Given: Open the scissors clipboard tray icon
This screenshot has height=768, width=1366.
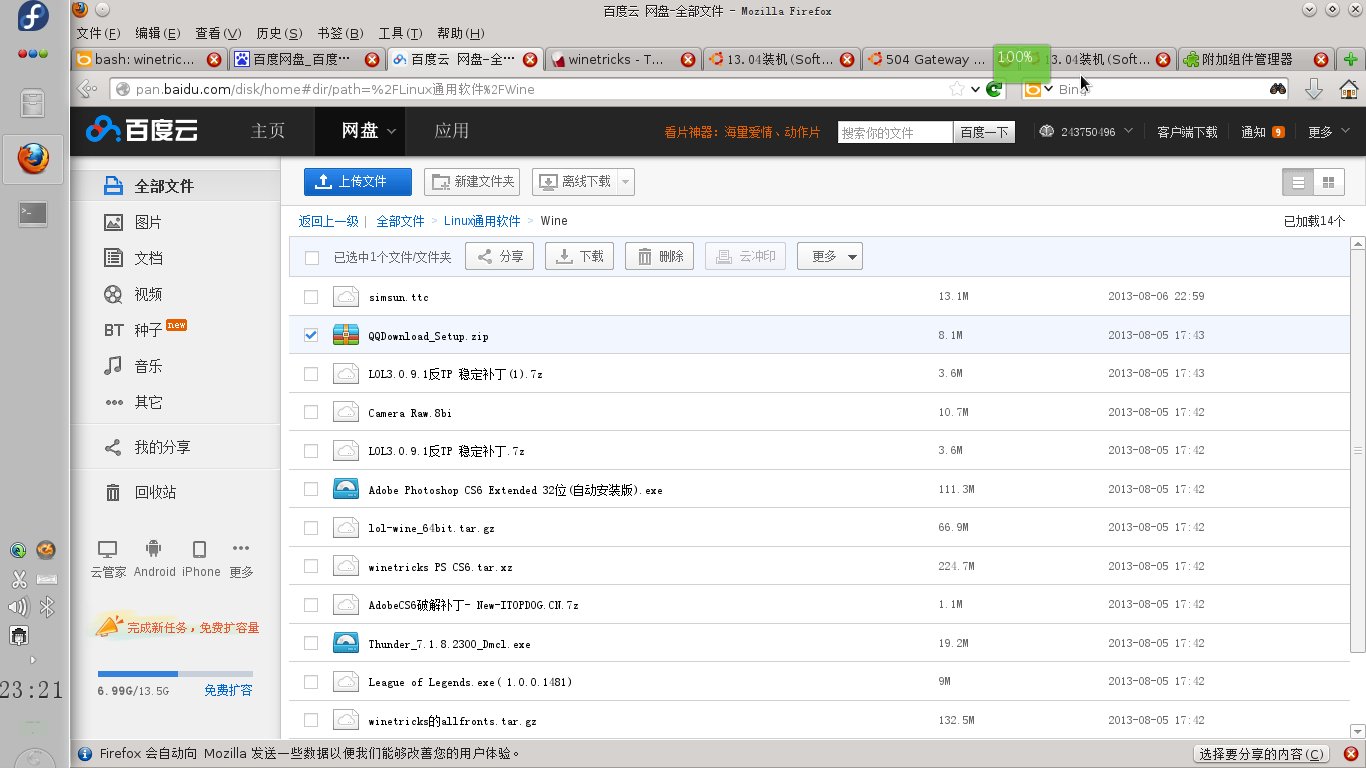Looking at the screenshot, I should 18,579.
